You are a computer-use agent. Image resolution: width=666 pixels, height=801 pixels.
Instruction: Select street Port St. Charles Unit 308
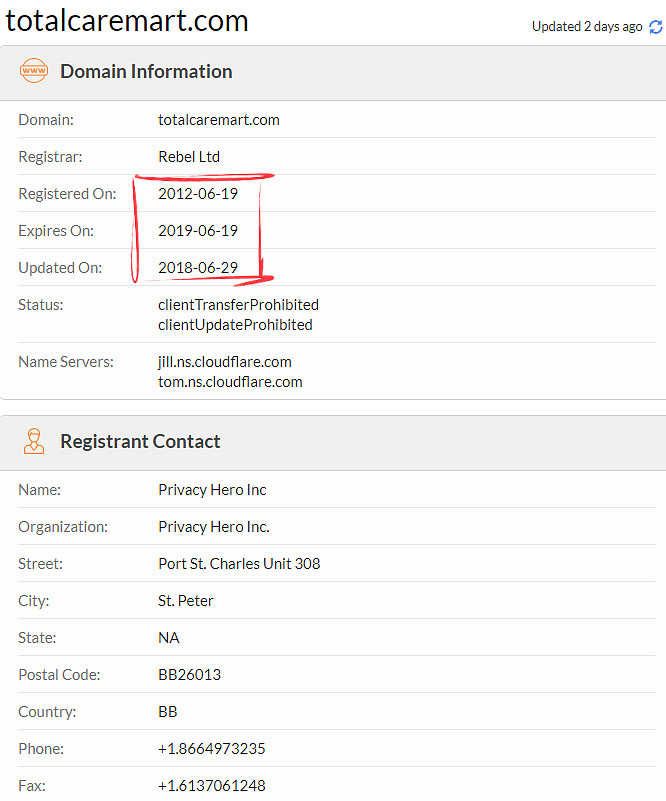(239, 563)
